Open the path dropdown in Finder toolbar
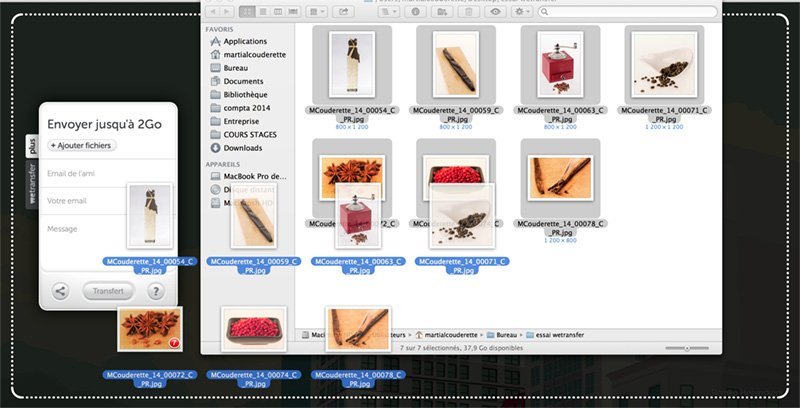The width and height of the screenshot is (800, 408). pyautogui.click(x=388, y=11)
